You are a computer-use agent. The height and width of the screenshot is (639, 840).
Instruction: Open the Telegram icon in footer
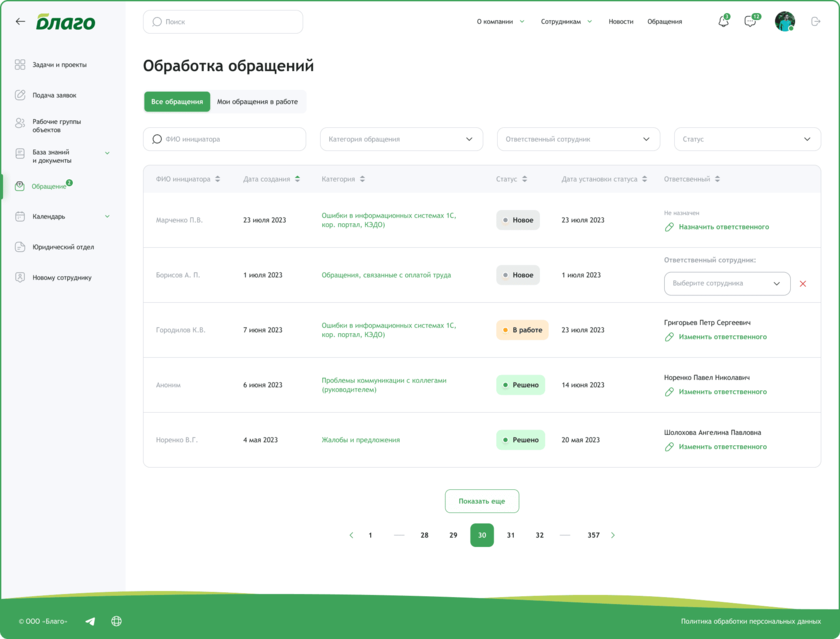tap(90, 621)
